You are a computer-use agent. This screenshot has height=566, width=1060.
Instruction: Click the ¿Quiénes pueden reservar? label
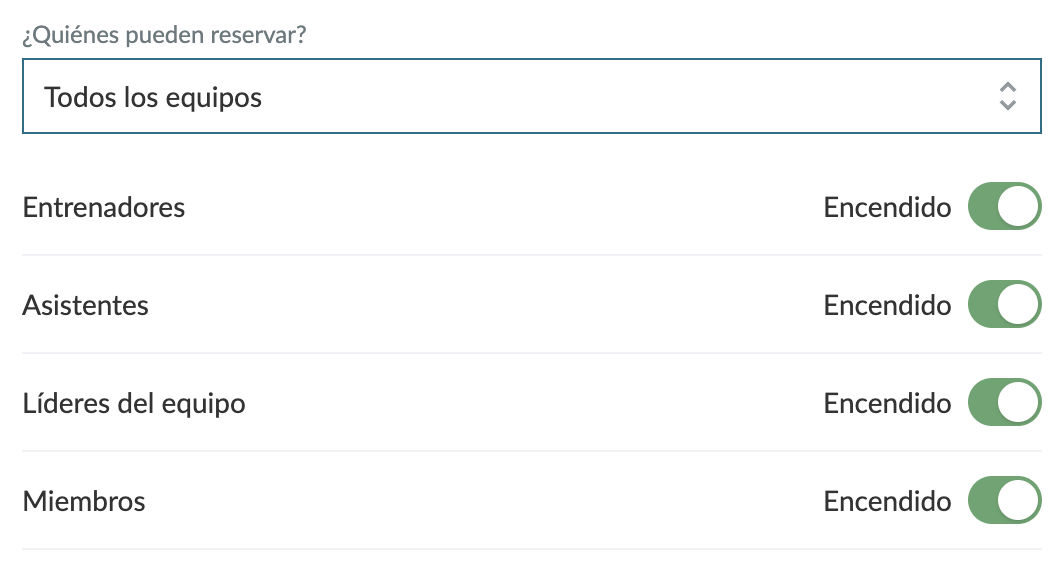point(164,36)
